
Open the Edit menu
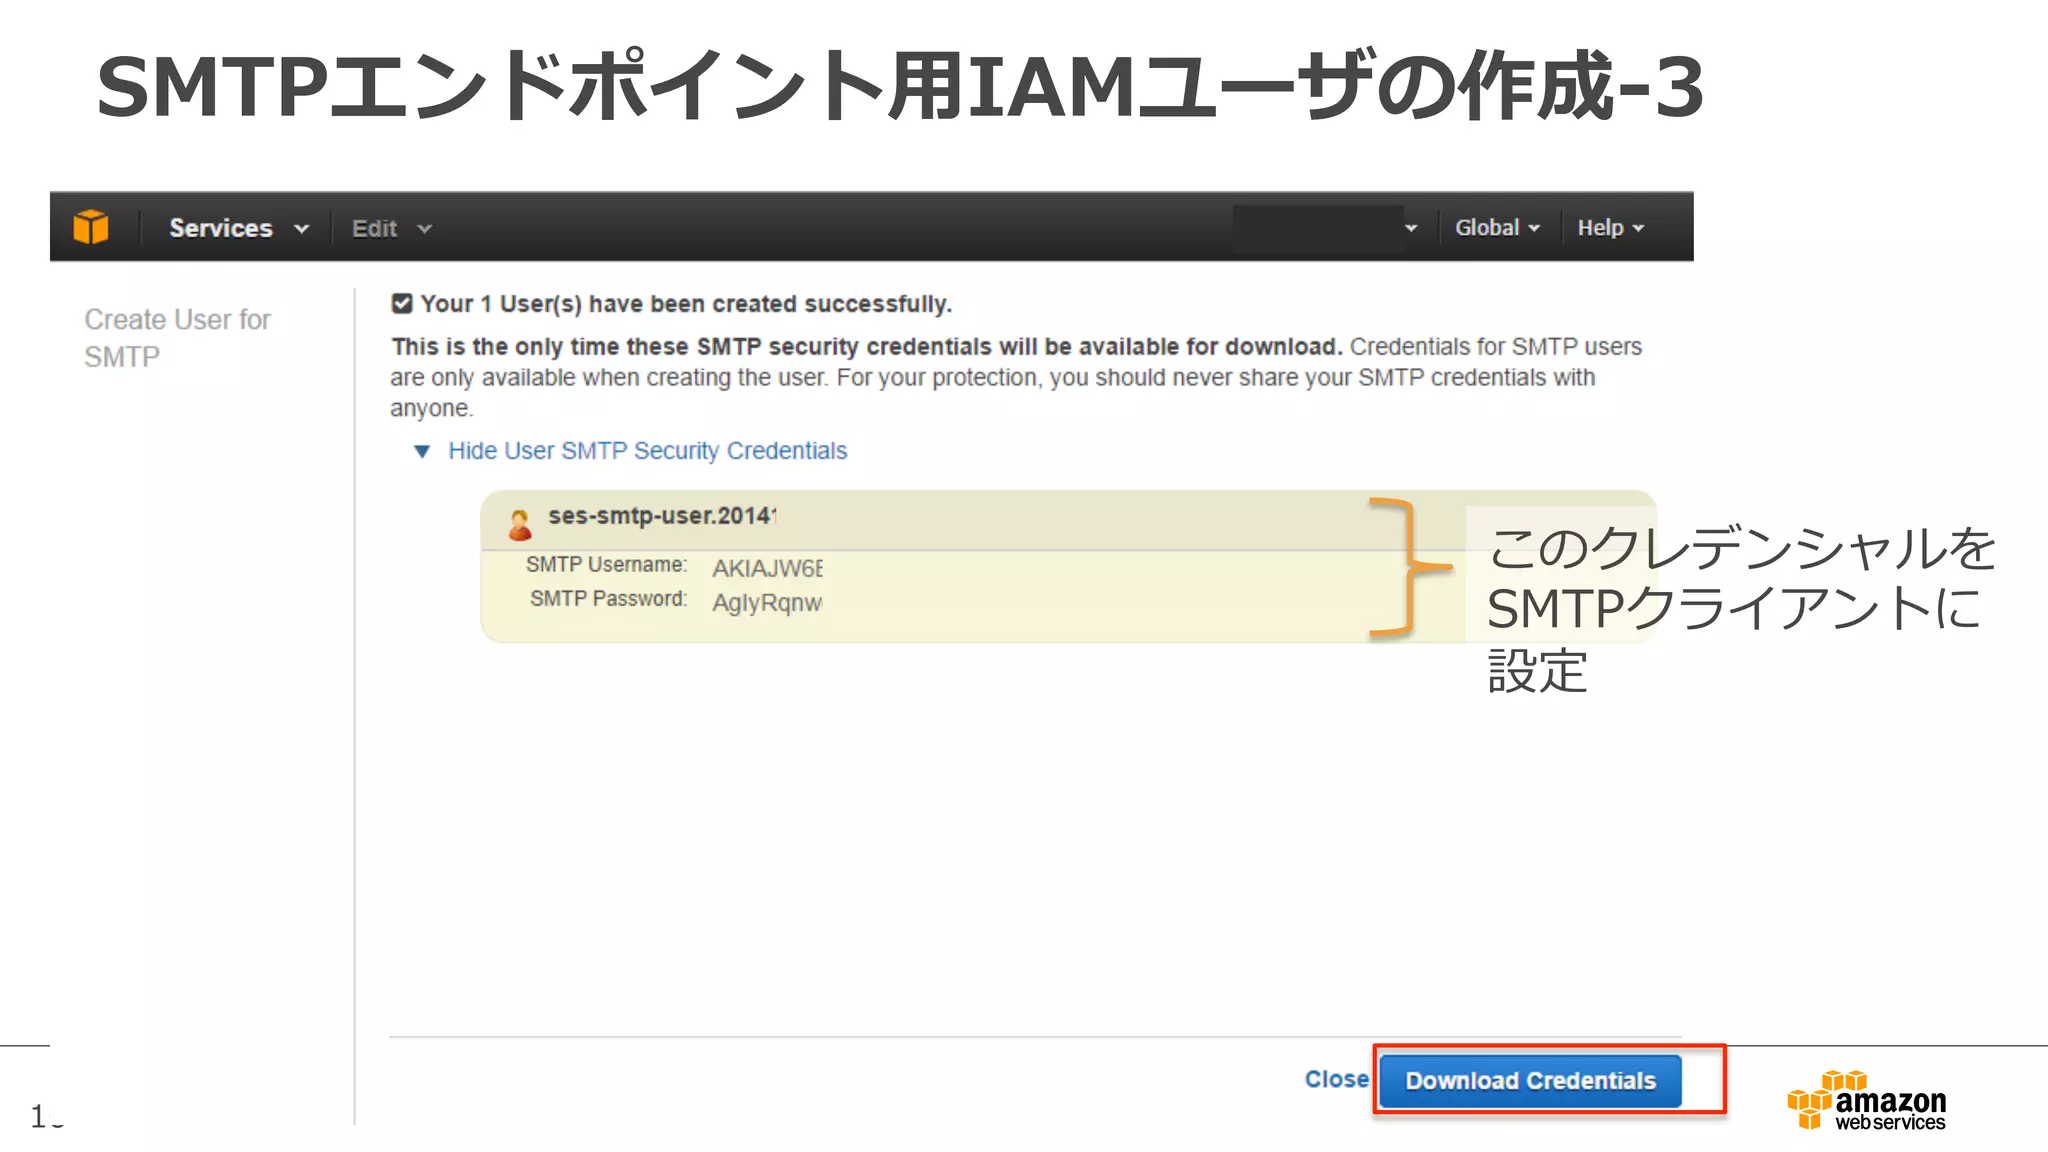(391, 229)
